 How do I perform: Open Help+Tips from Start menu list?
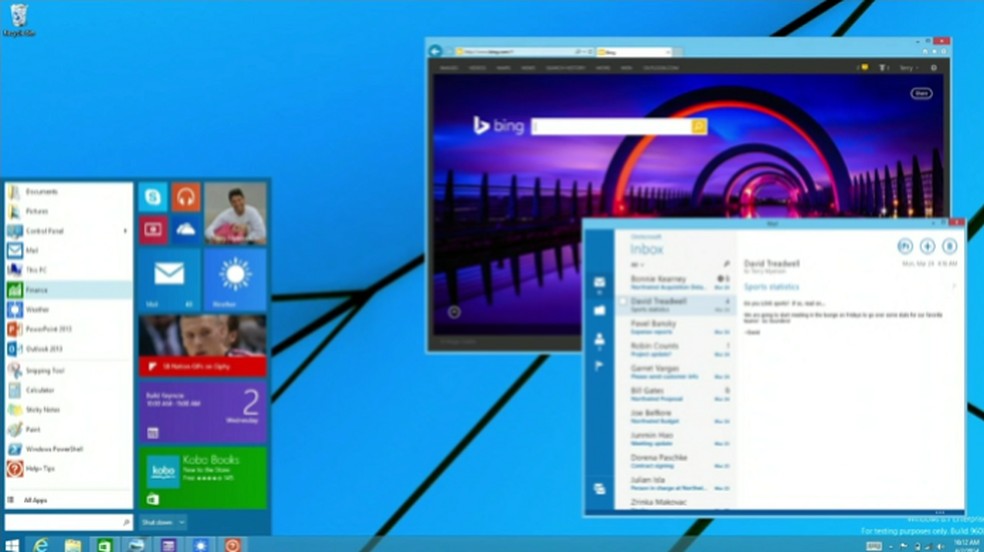point(69,469)
